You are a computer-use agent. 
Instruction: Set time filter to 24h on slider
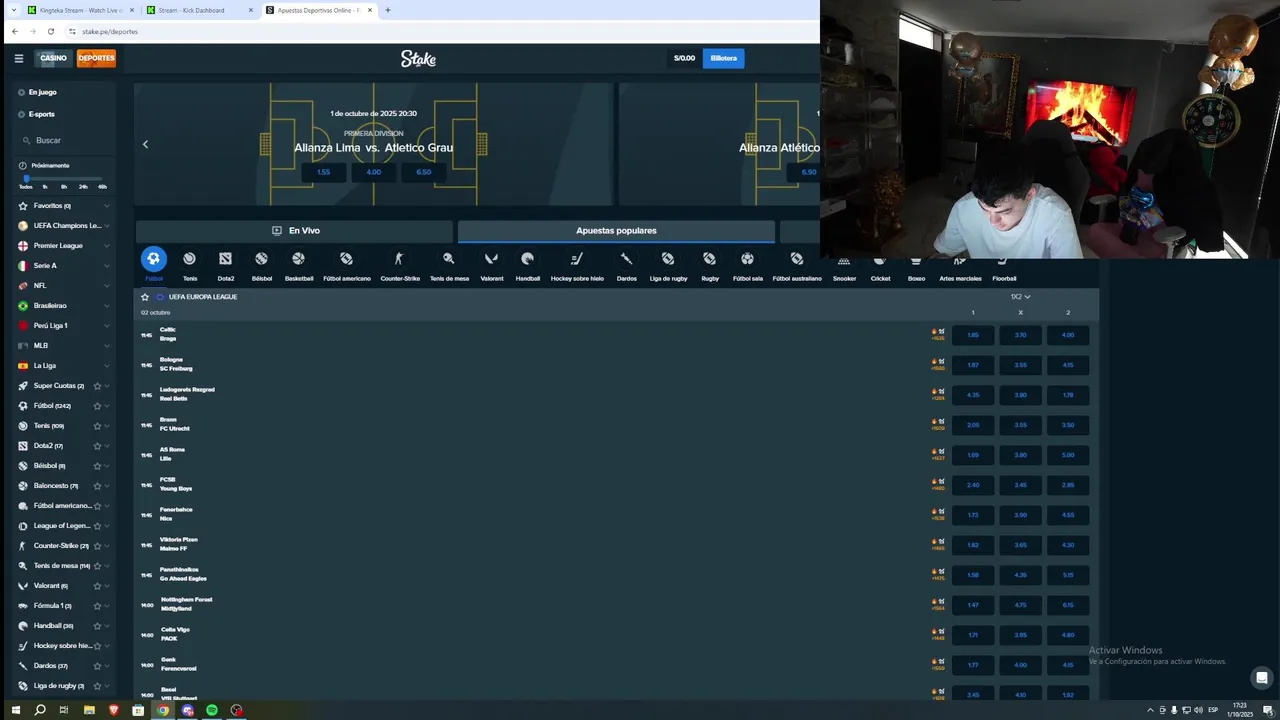tap(83, 187)
